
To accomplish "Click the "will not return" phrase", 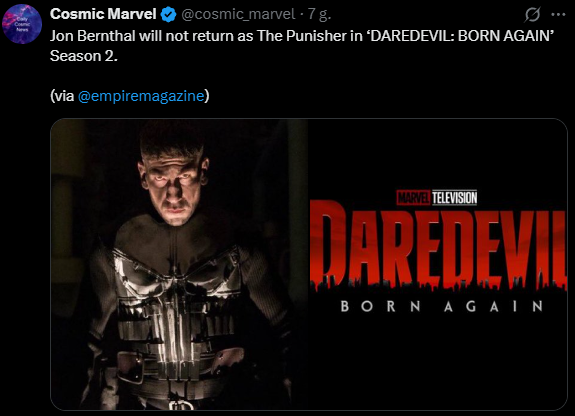I will (188, 36).
